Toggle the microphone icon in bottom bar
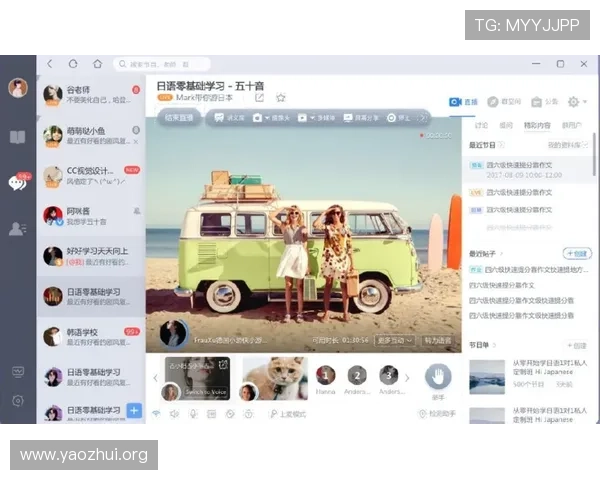This screenshot has width=600, height=480. pos(193,414)
